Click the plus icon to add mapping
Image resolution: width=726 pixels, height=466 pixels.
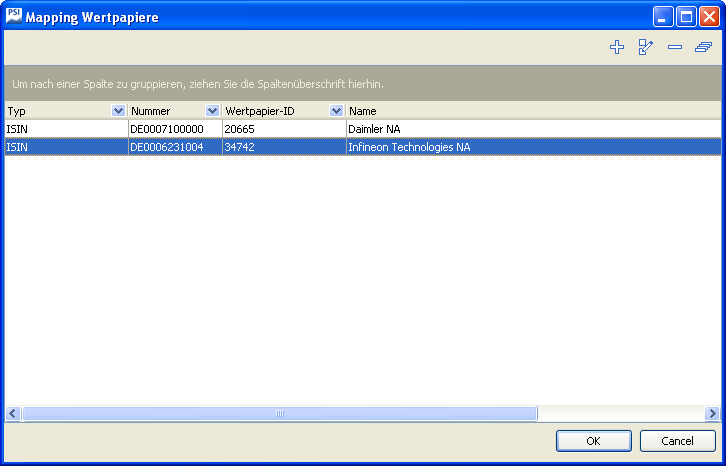click(x=617, y=47)
